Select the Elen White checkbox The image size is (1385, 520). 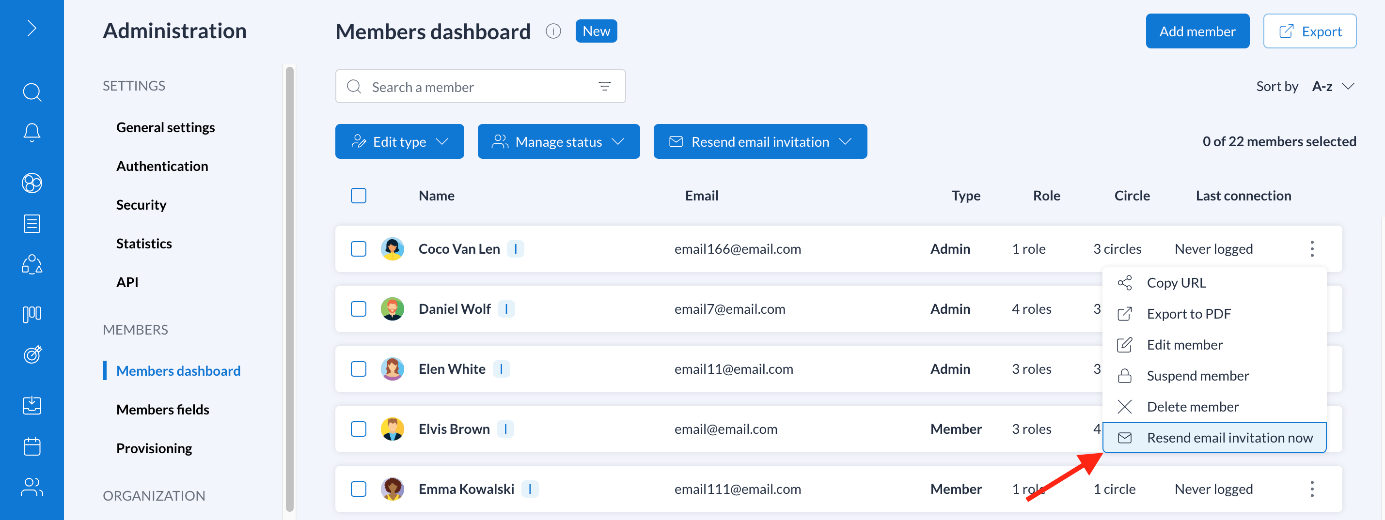(359, 369)
